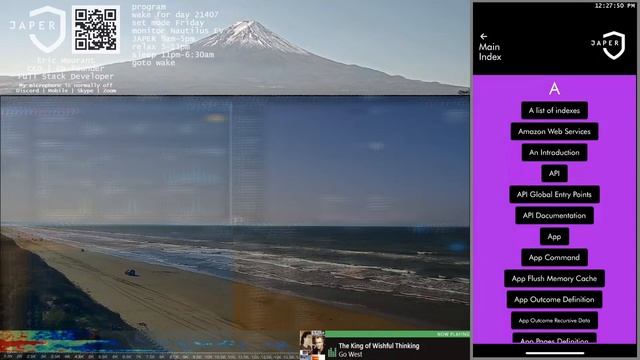
Task: Click the JAPER shield logo on stream overlay
Action: pos(38,29)
